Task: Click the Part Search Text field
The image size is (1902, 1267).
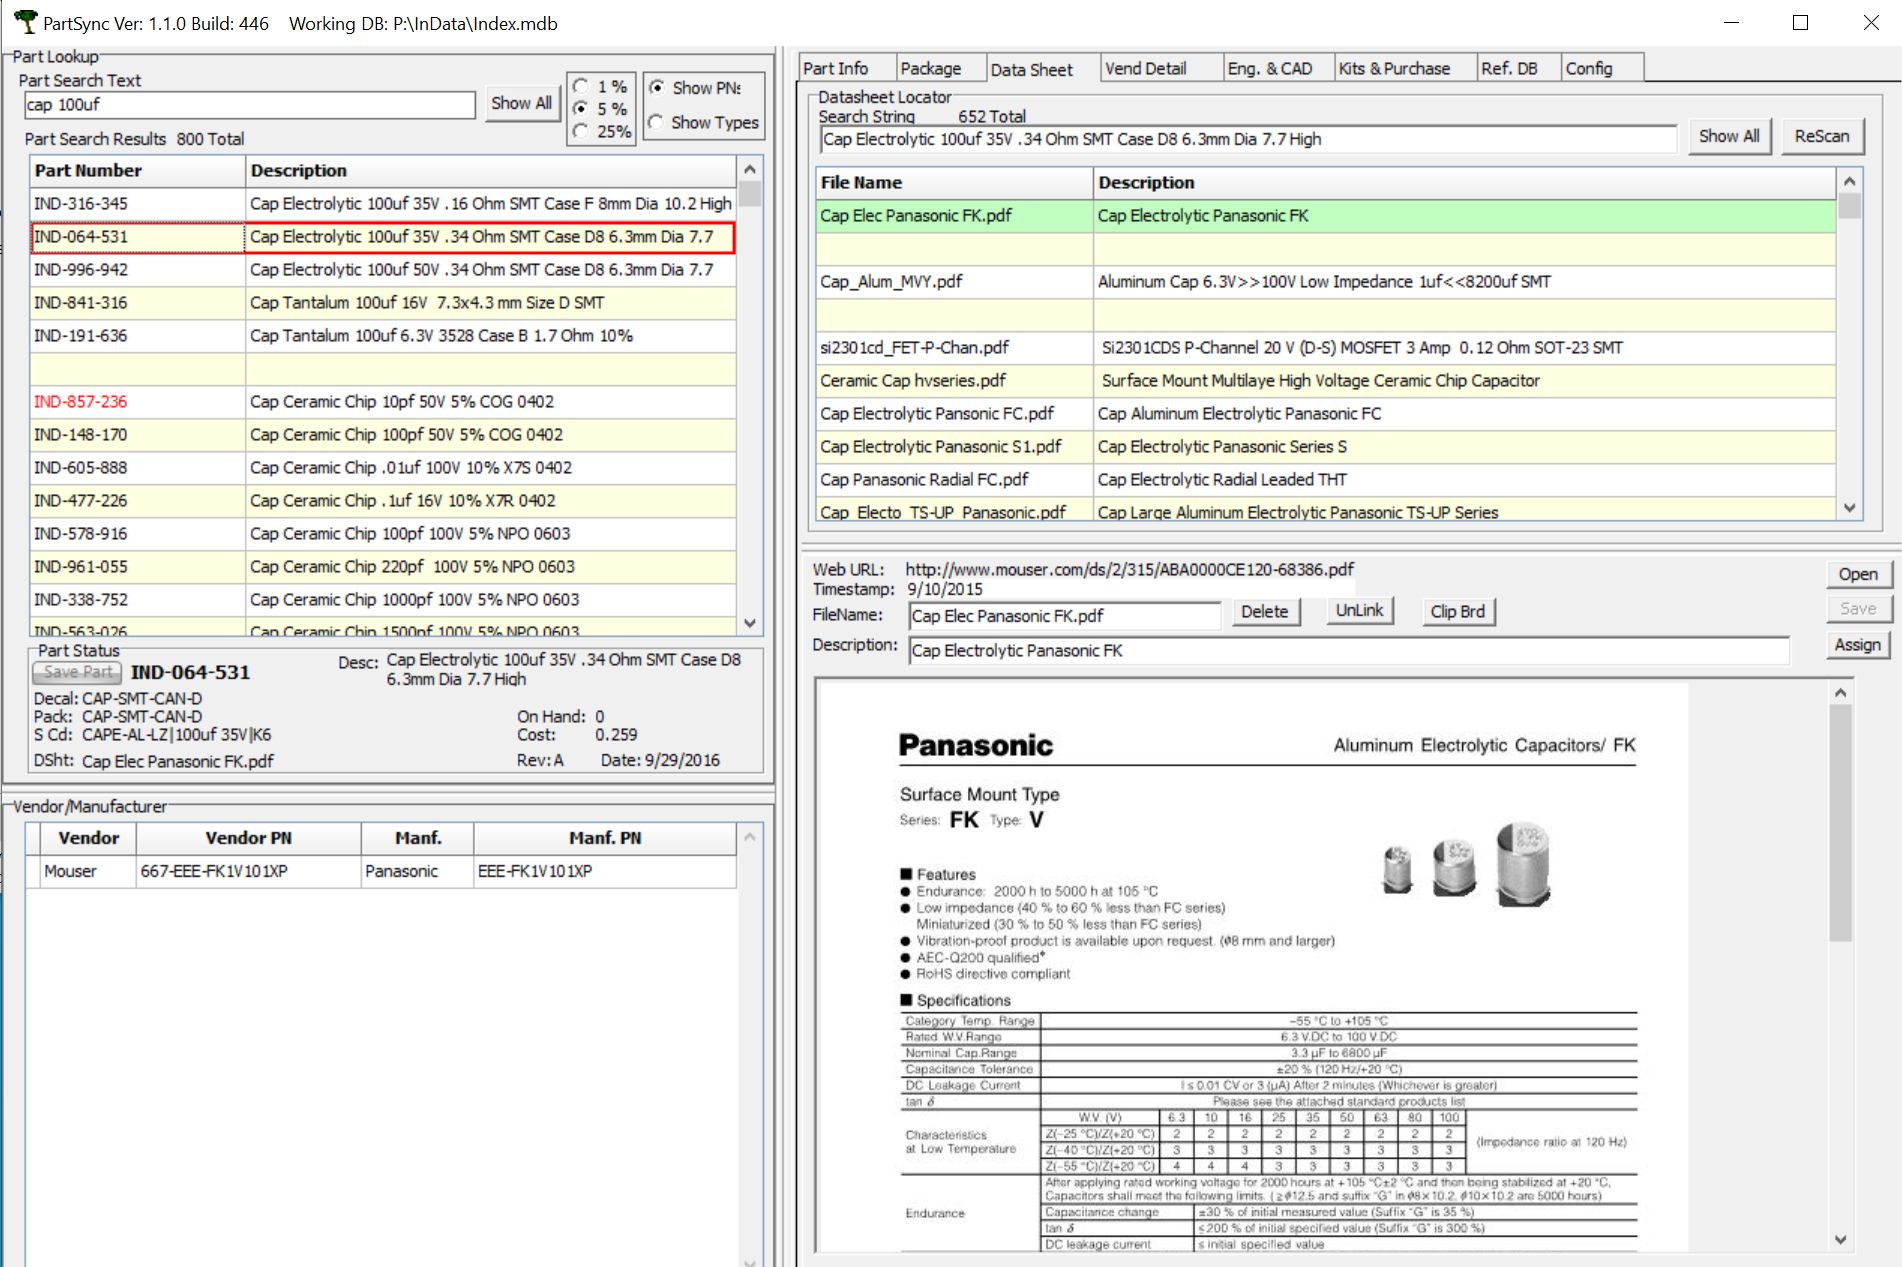Action: 250,104
